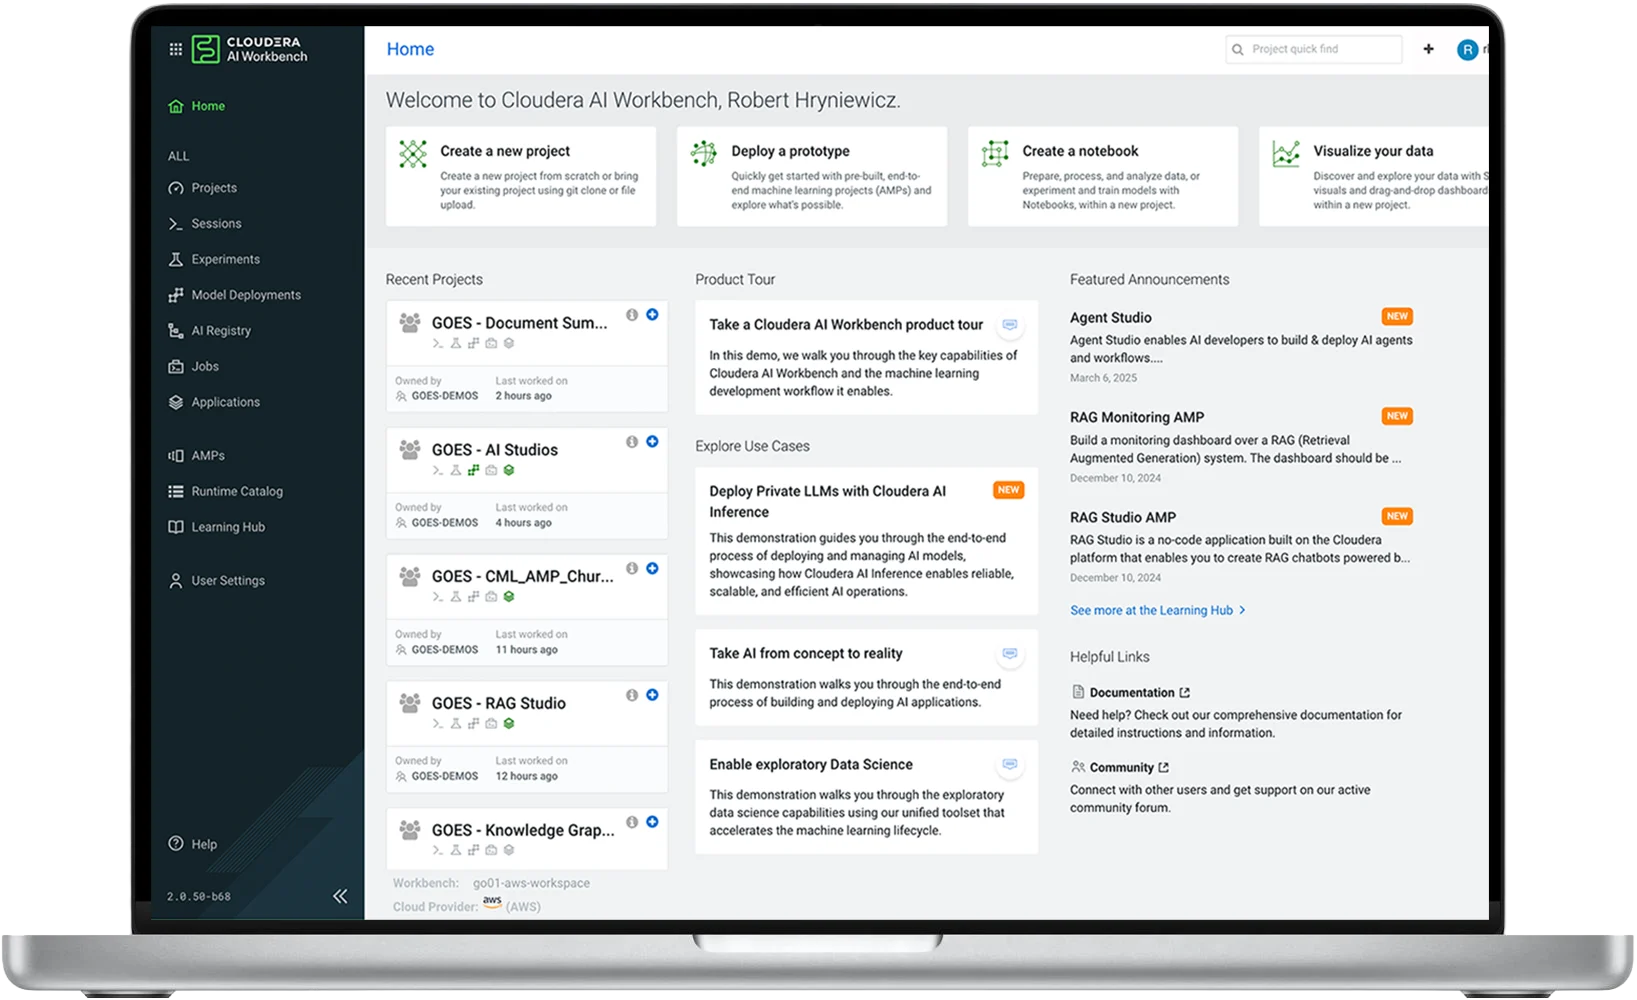The height and width of the screenshot is (1000, 1637).
Task: Open the Learning Hub from the sidebar
Action: (x=228, y=526)
